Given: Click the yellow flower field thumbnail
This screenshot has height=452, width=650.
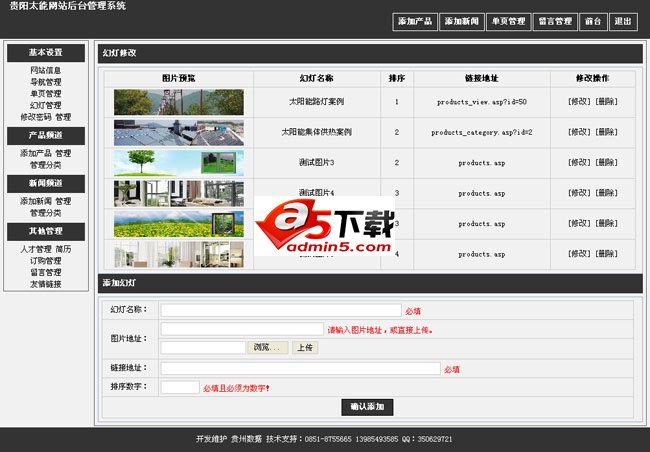Looking at the screenshot, I should click(x=179, y=224).
